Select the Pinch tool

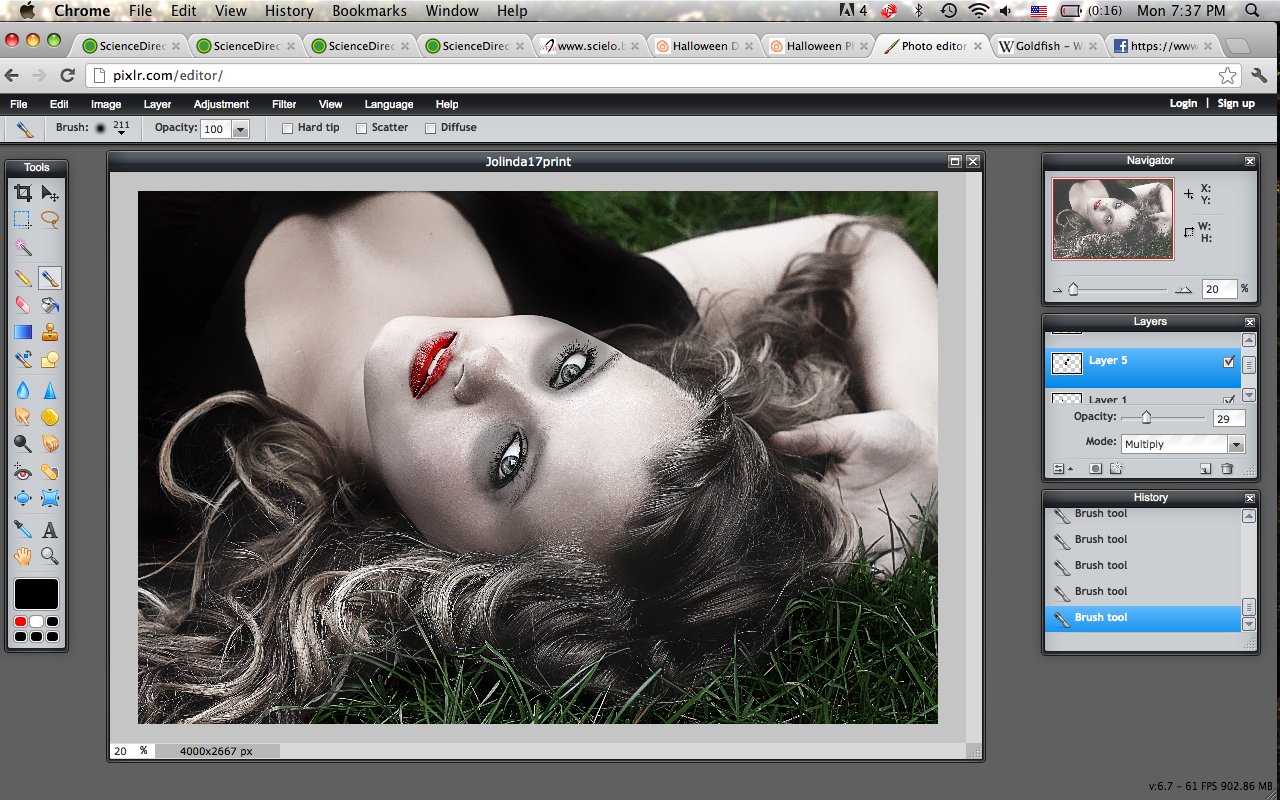[x=49, y=498]
